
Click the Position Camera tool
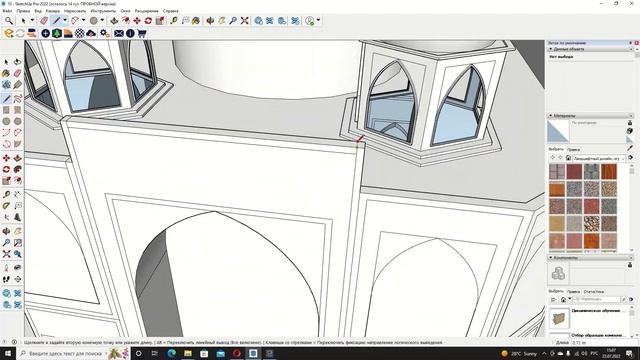[6, 268]
